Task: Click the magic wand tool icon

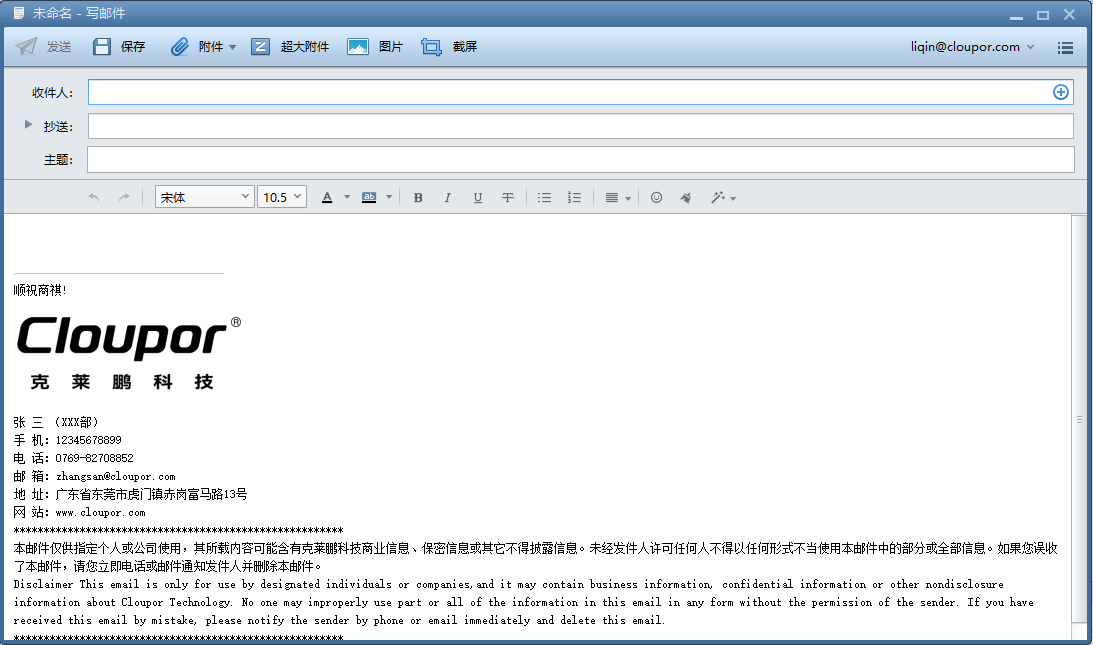Action: [x=717, y=197]
